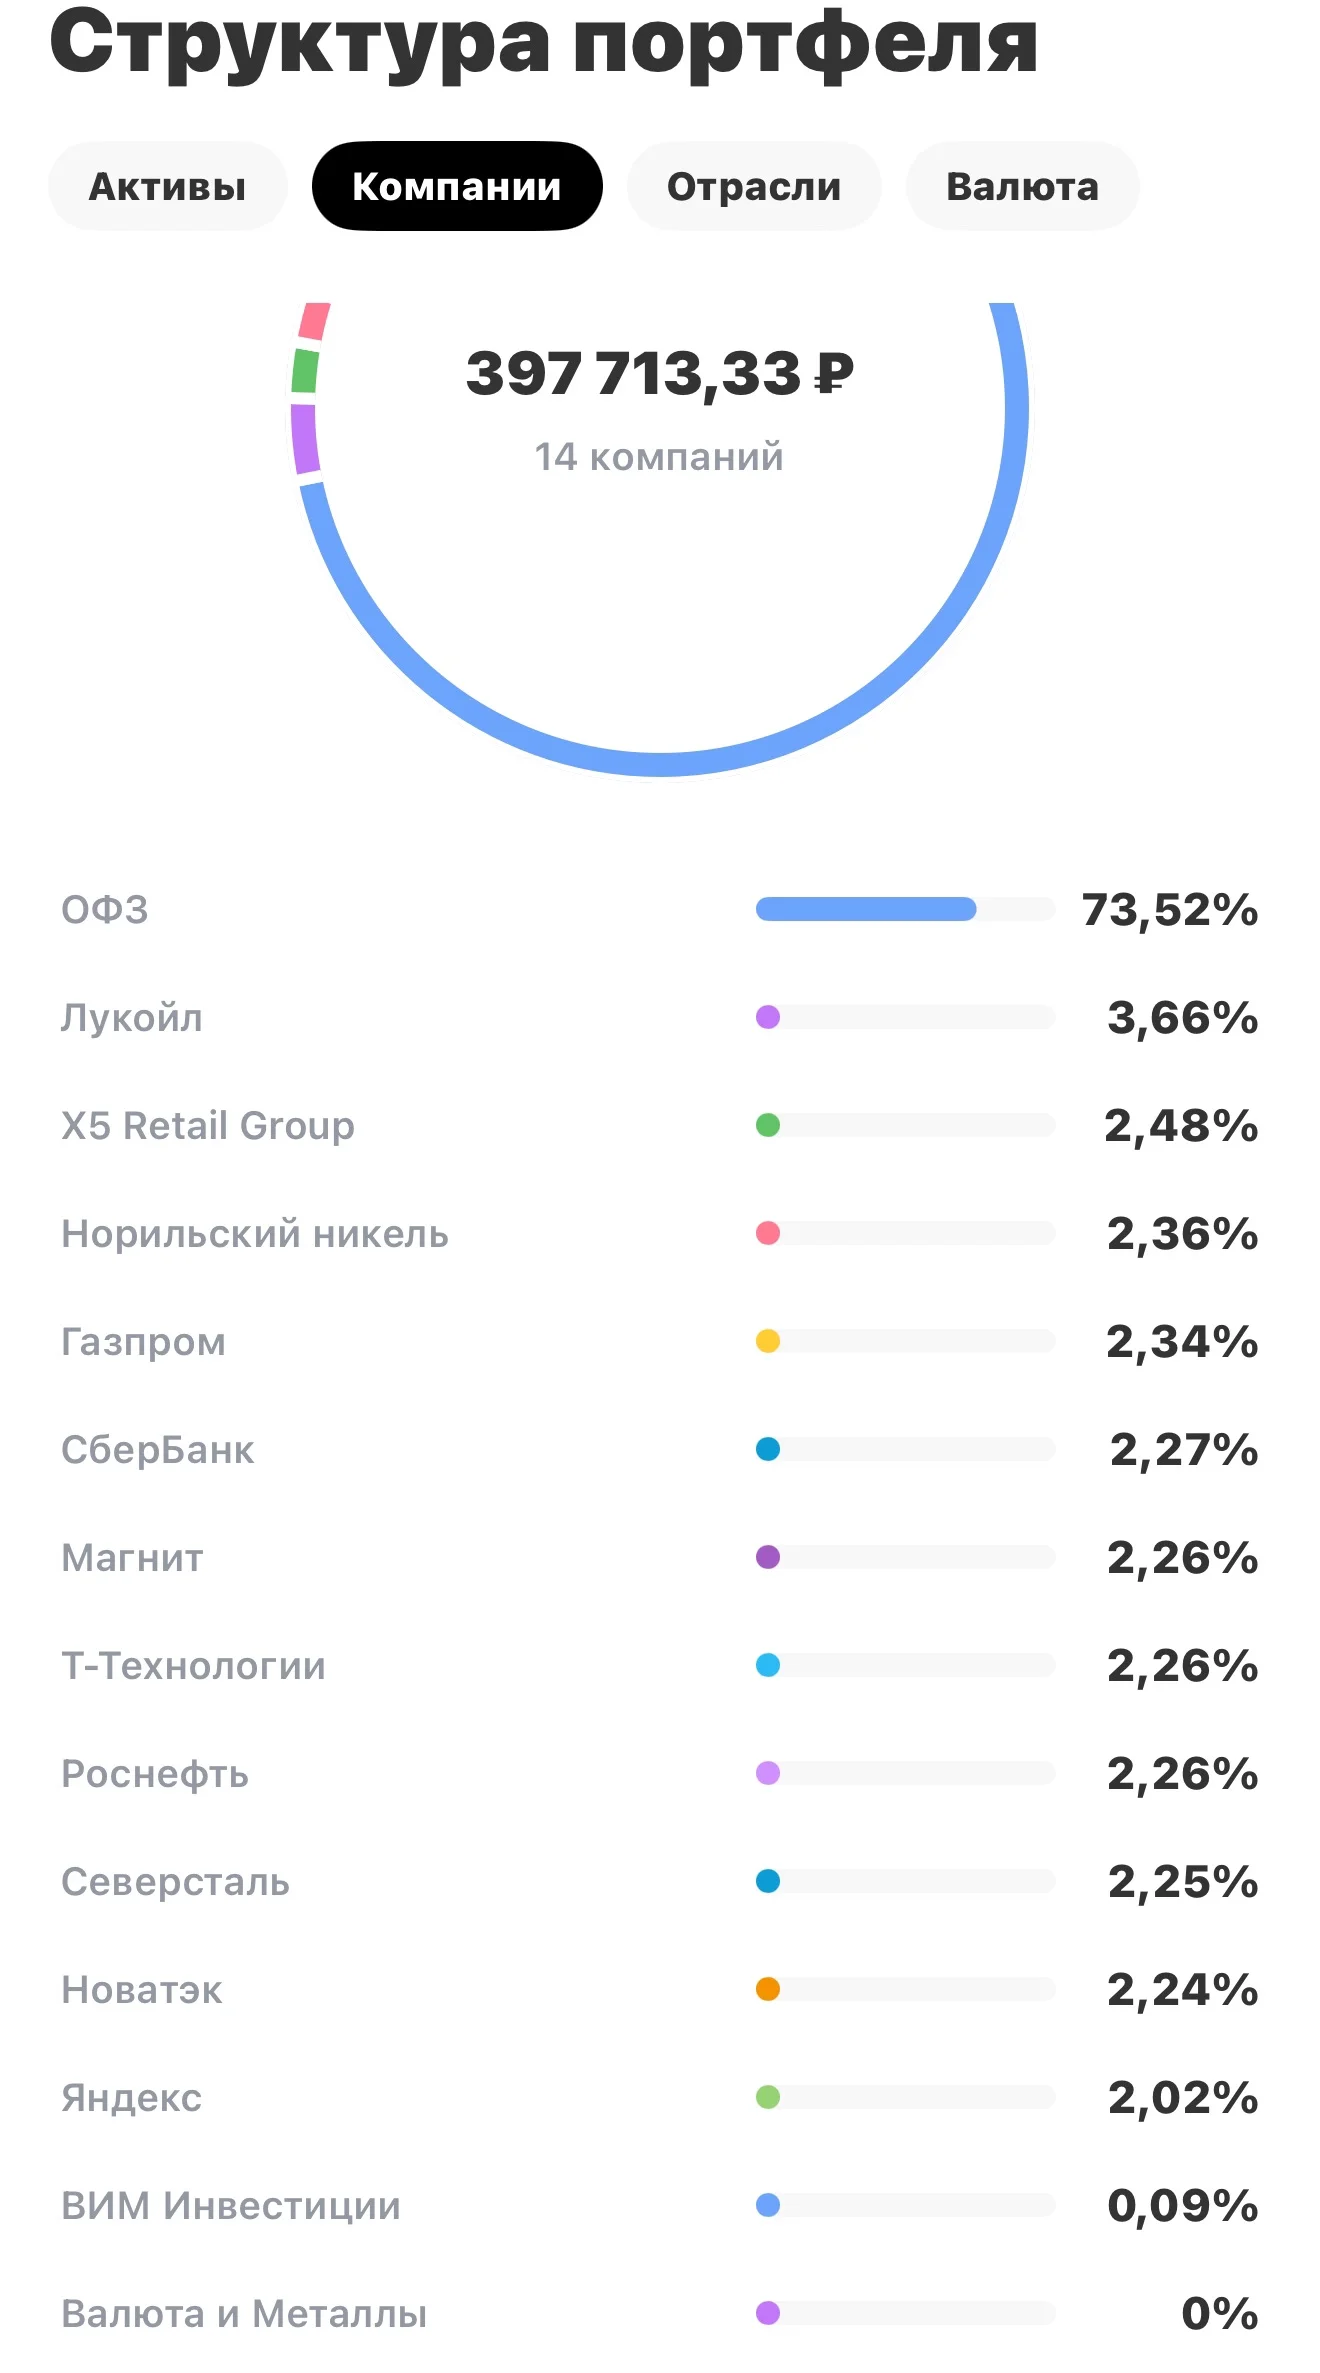Tap the blue ОФЗ progress bar
Viewport: 1320px width, 2373px height.
pyautogui.click(x=866, y=909)
